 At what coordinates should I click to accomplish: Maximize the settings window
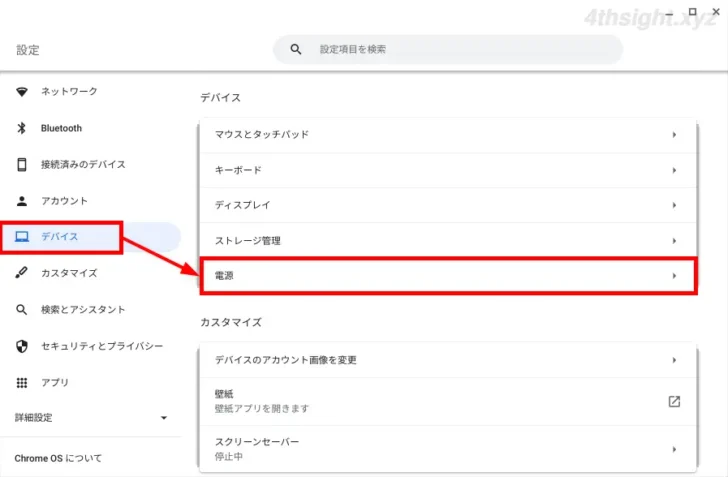coord(692,12)
